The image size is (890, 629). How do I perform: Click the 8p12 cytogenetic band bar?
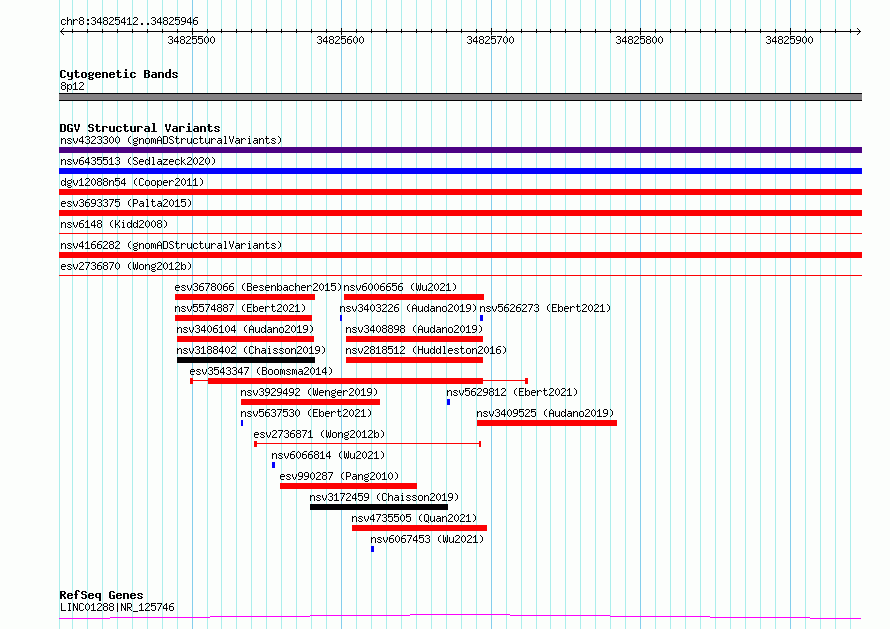460,97
